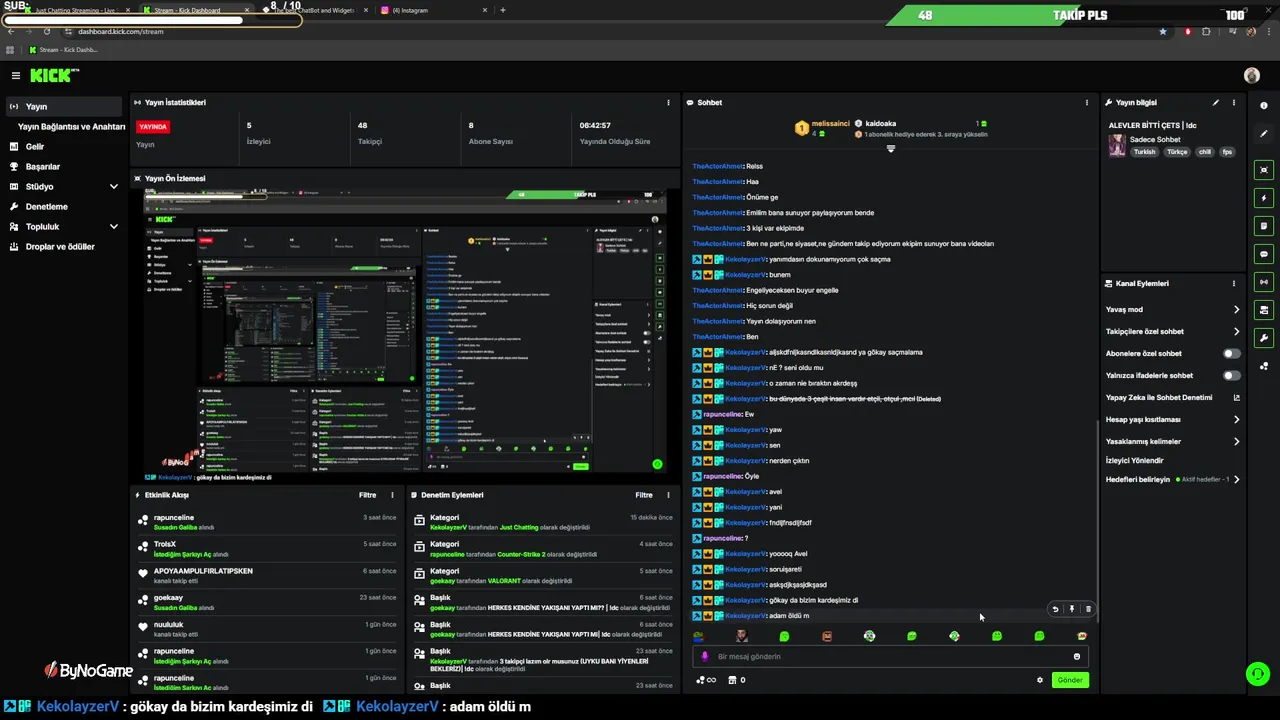The image size is (1280, 720).
Task: Click the browser address bar URL
Action: [x=120, y=31]
